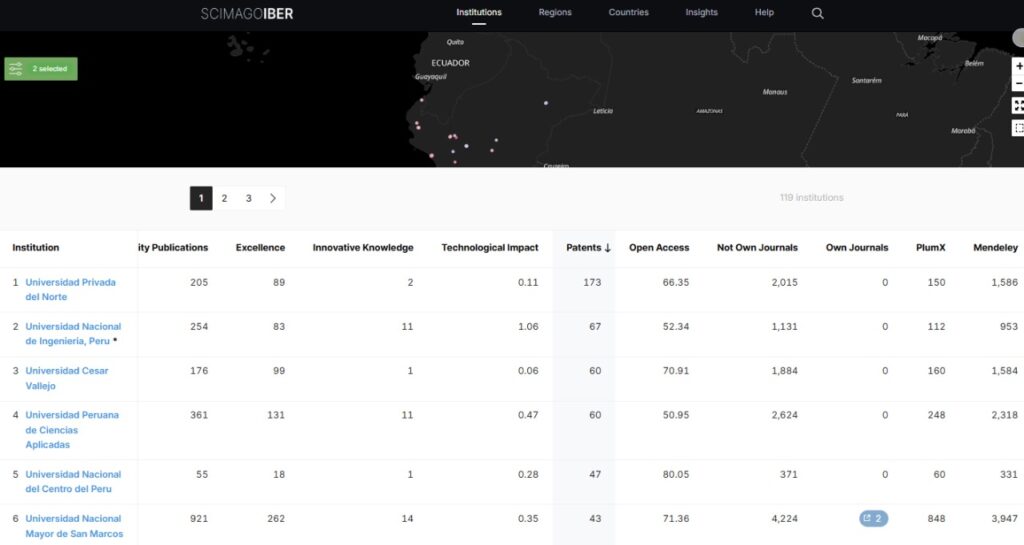Image resolution: width=1024 pixels, height=545 pixels.
Task: Click the search magnifier icon in navbar
Action: 817,13
